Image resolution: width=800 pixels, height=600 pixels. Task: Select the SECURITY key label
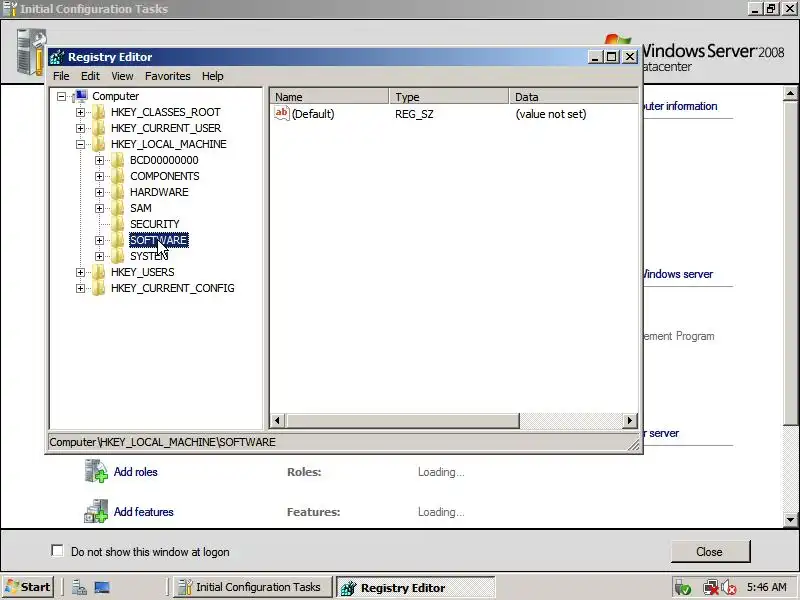pos(155,224)
